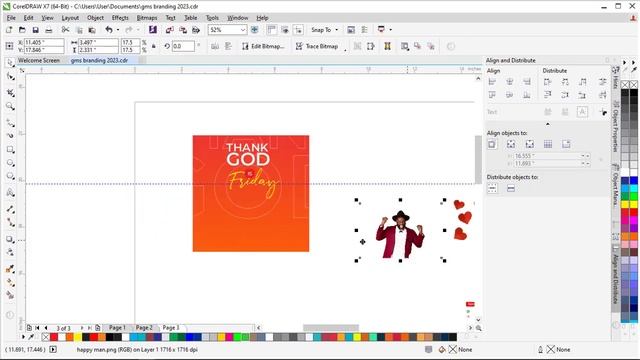
Task: Click the Print icon
Action: 49,30
